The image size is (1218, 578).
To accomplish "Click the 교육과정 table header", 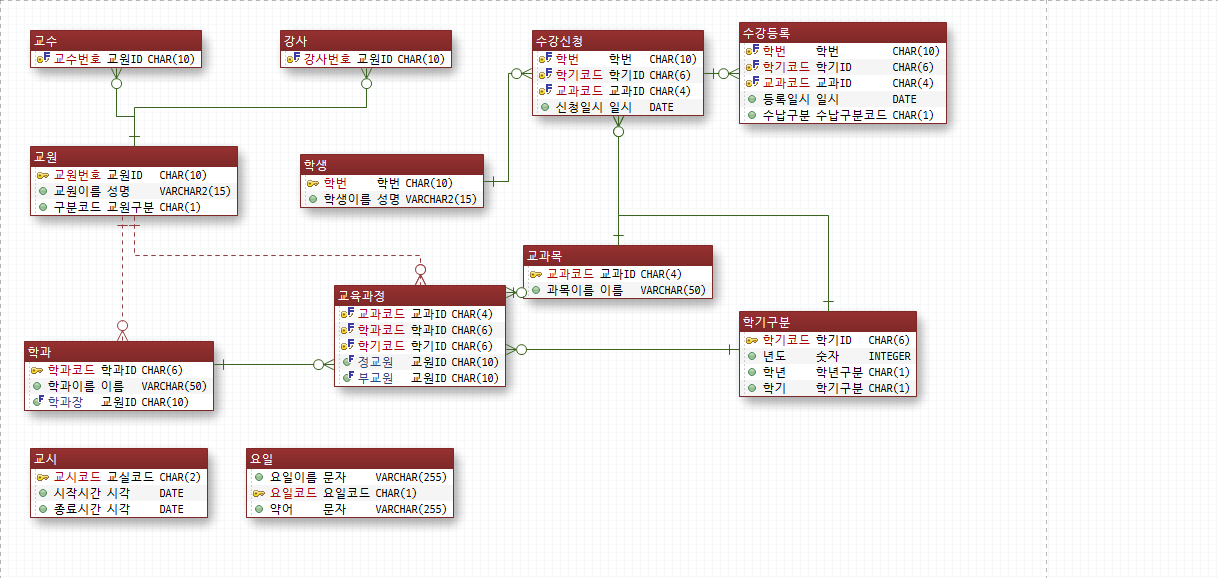I will pyautogui.click(x=420, y=296).
